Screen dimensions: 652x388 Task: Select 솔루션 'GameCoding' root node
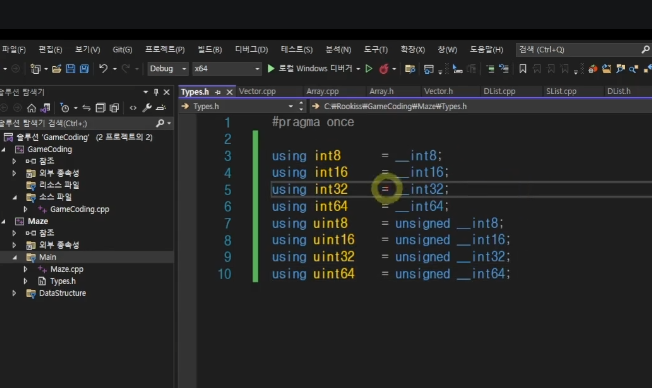coord(84,137)
